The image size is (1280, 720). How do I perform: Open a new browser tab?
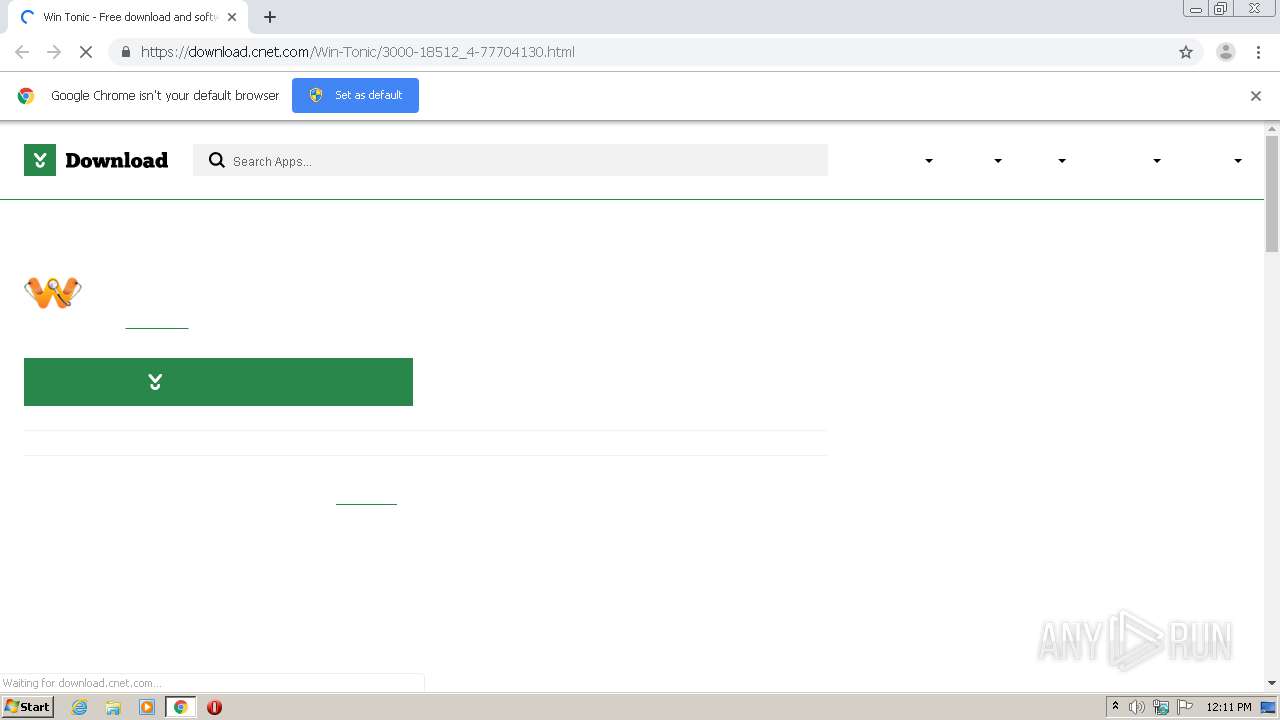click(x=270, y=17)
